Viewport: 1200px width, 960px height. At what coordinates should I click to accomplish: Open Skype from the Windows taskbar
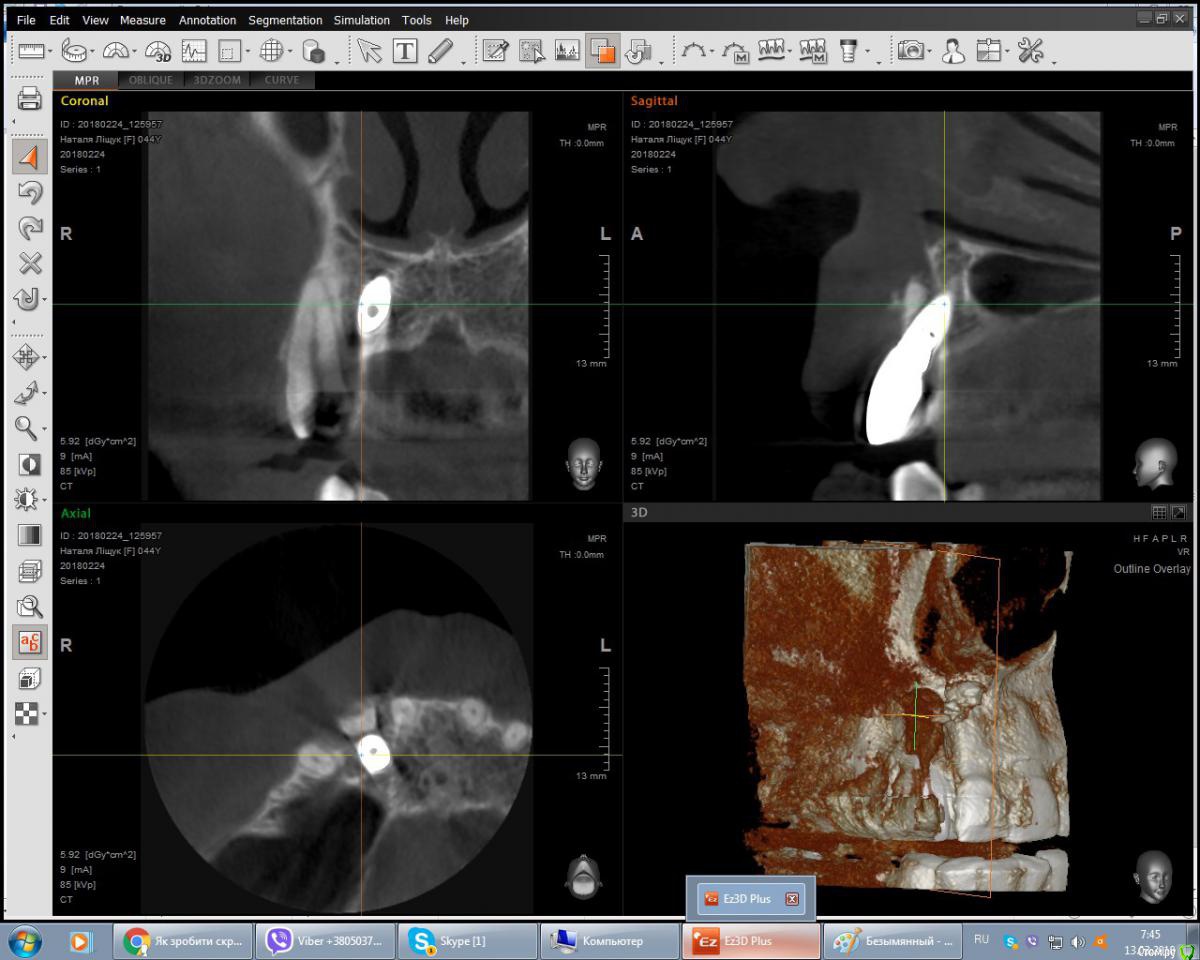pyautogui.click(x=466, y=941)
